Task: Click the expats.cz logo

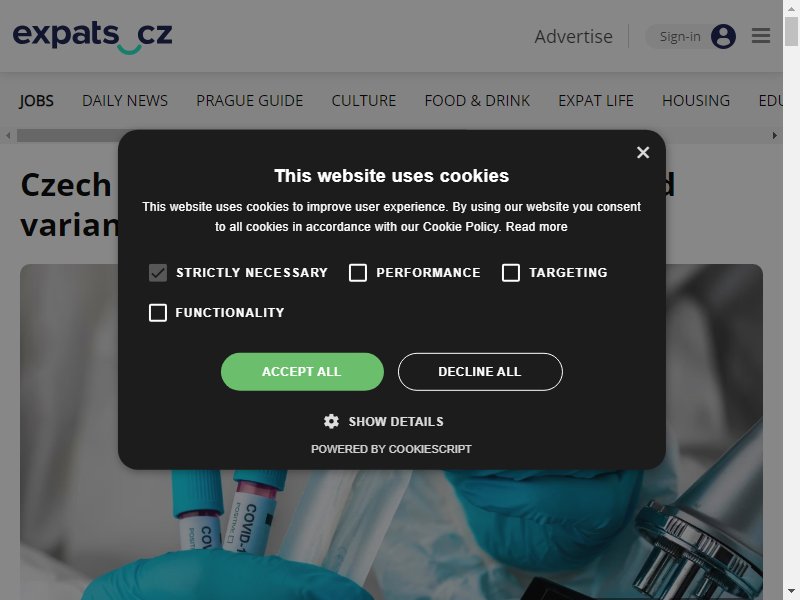Action: 92,38
